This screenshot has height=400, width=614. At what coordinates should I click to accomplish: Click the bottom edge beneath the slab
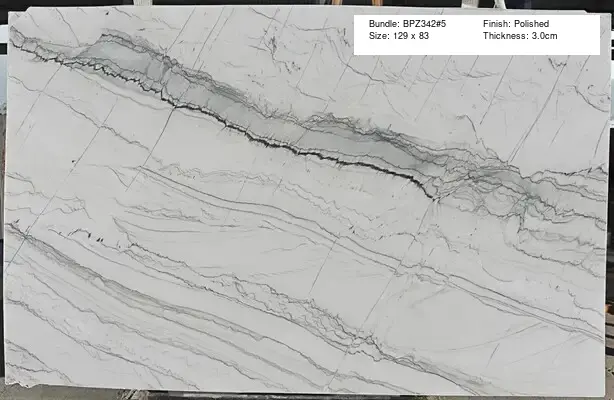click(x=300, y=393)
